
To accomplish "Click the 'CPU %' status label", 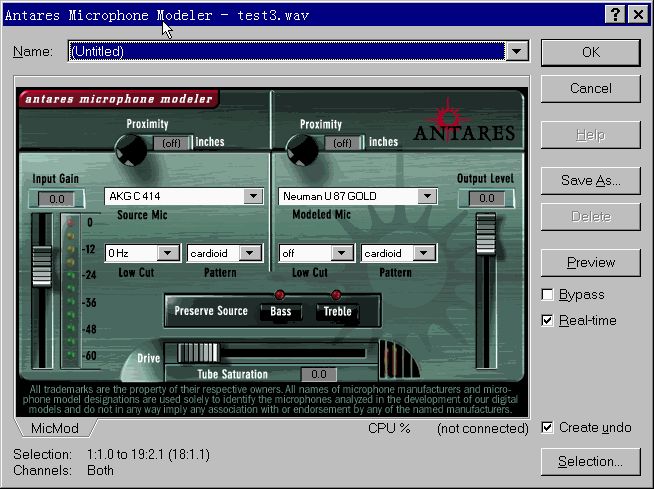I will coord(389,429).
